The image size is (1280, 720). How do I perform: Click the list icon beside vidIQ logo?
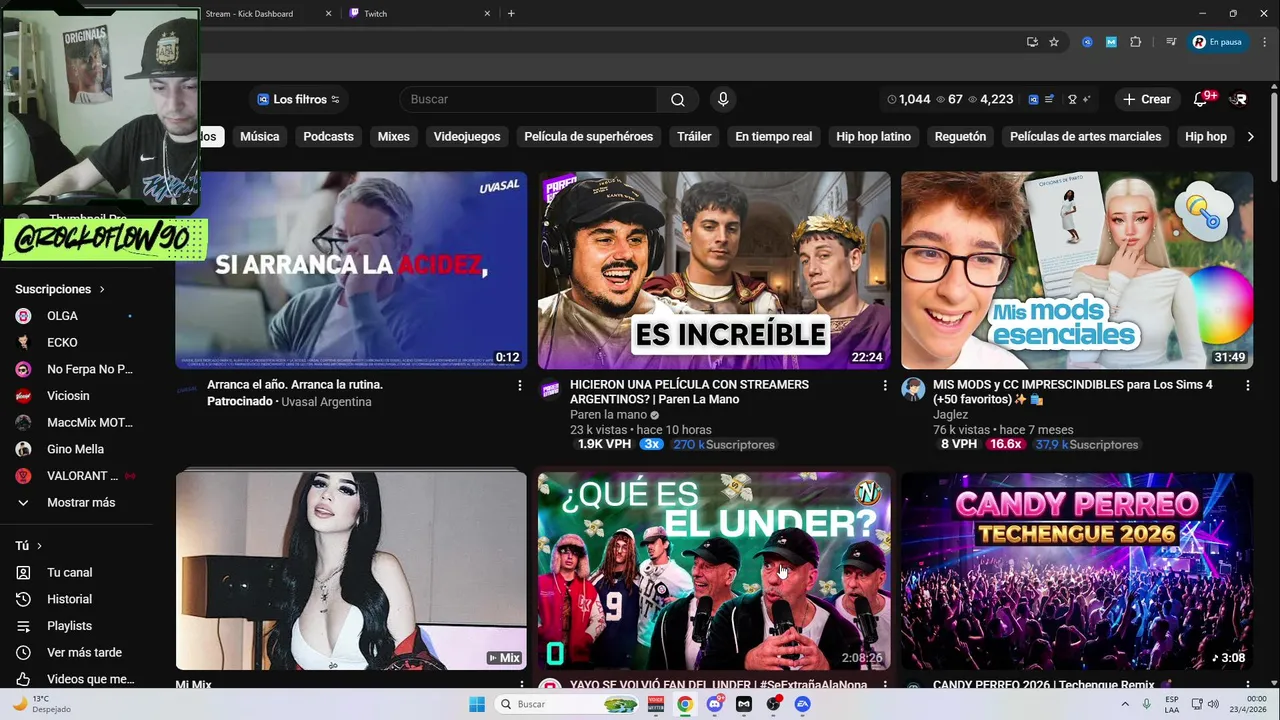(1049, 99)
